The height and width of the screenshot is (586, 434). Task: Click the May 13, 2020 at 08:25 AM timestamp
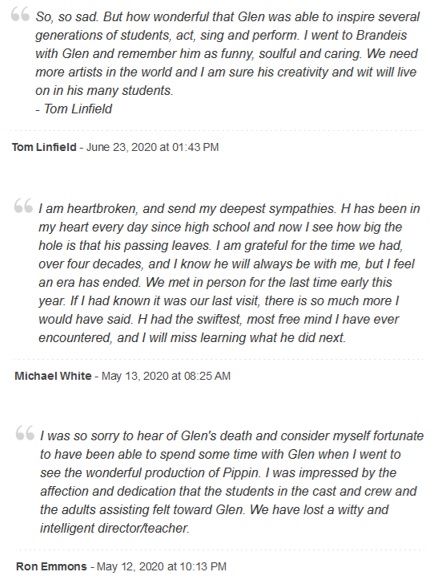[166, 376]
